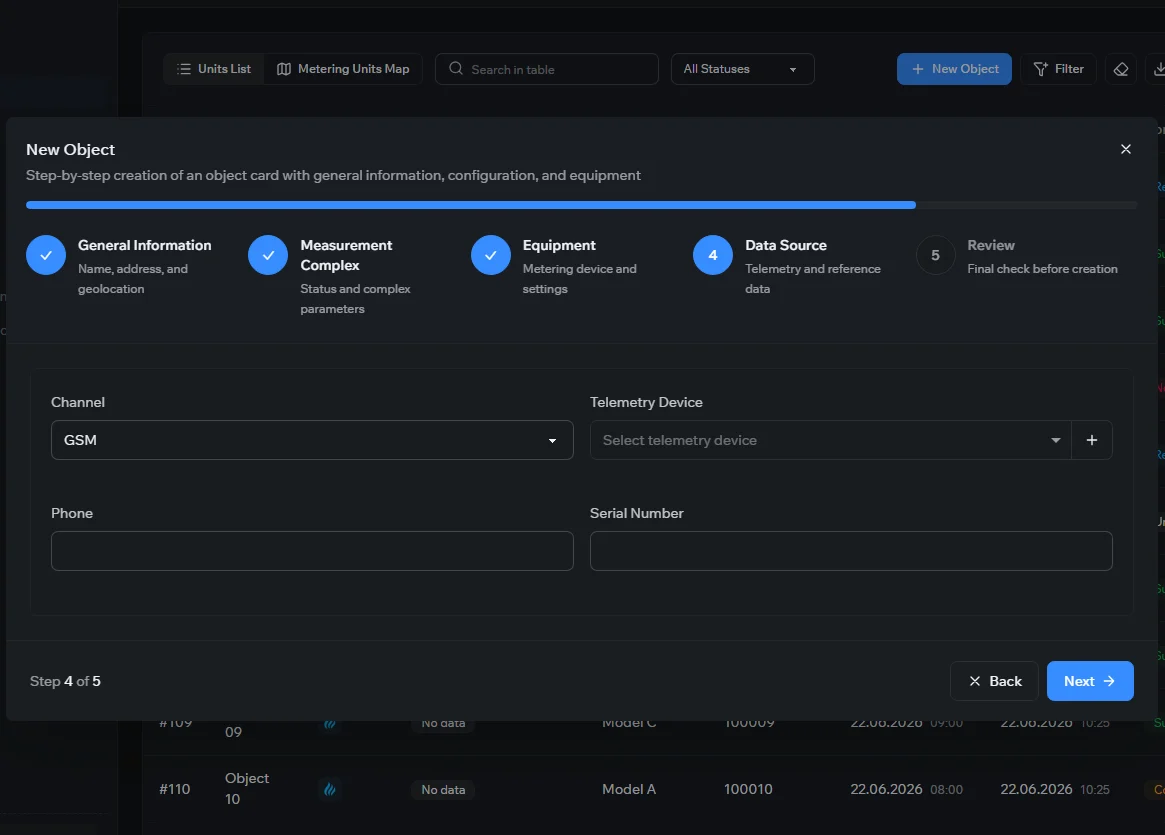This screenshot has width=1165, height=835.
Task: Click the Equipment checkmark circle
Action: 490,255
